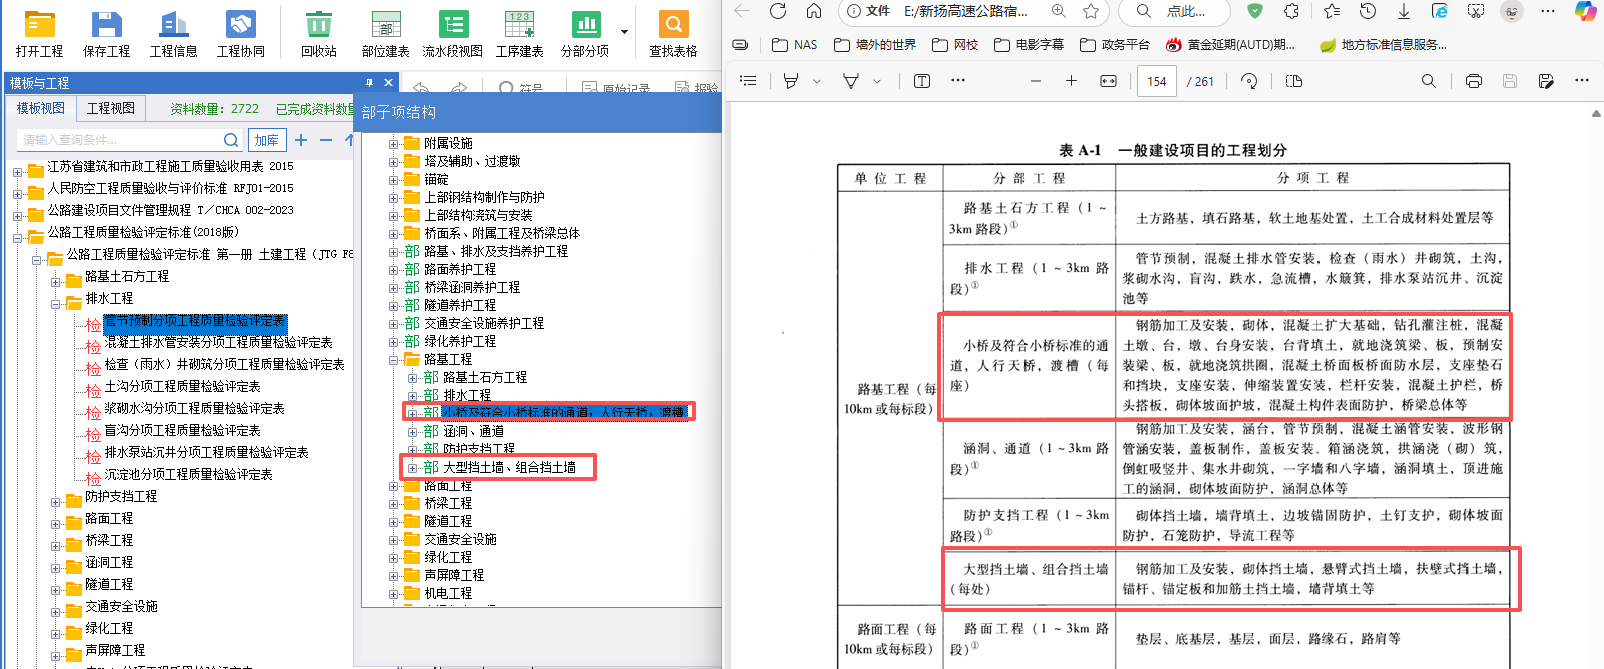This screenshot has width=1604, height=669.
Task: Toggle the PDF table of contents sidebar
Action: (x=748, y=81)
